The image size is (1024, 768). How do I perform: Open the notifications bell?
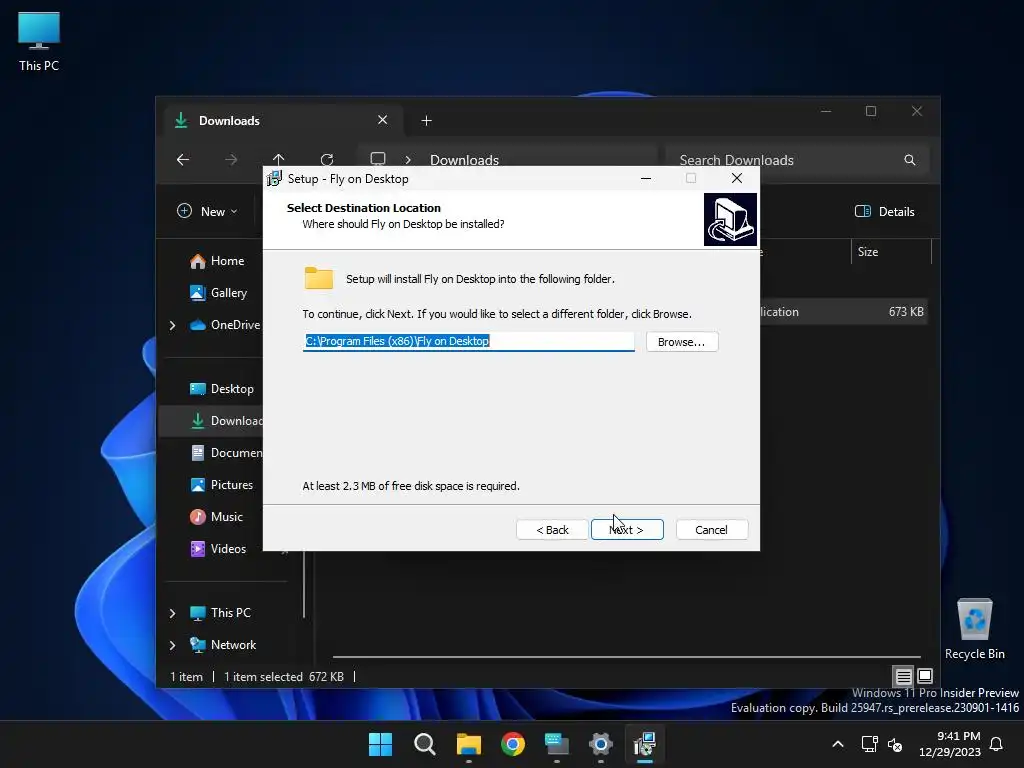pyautogui.click(x=997, y=744)
